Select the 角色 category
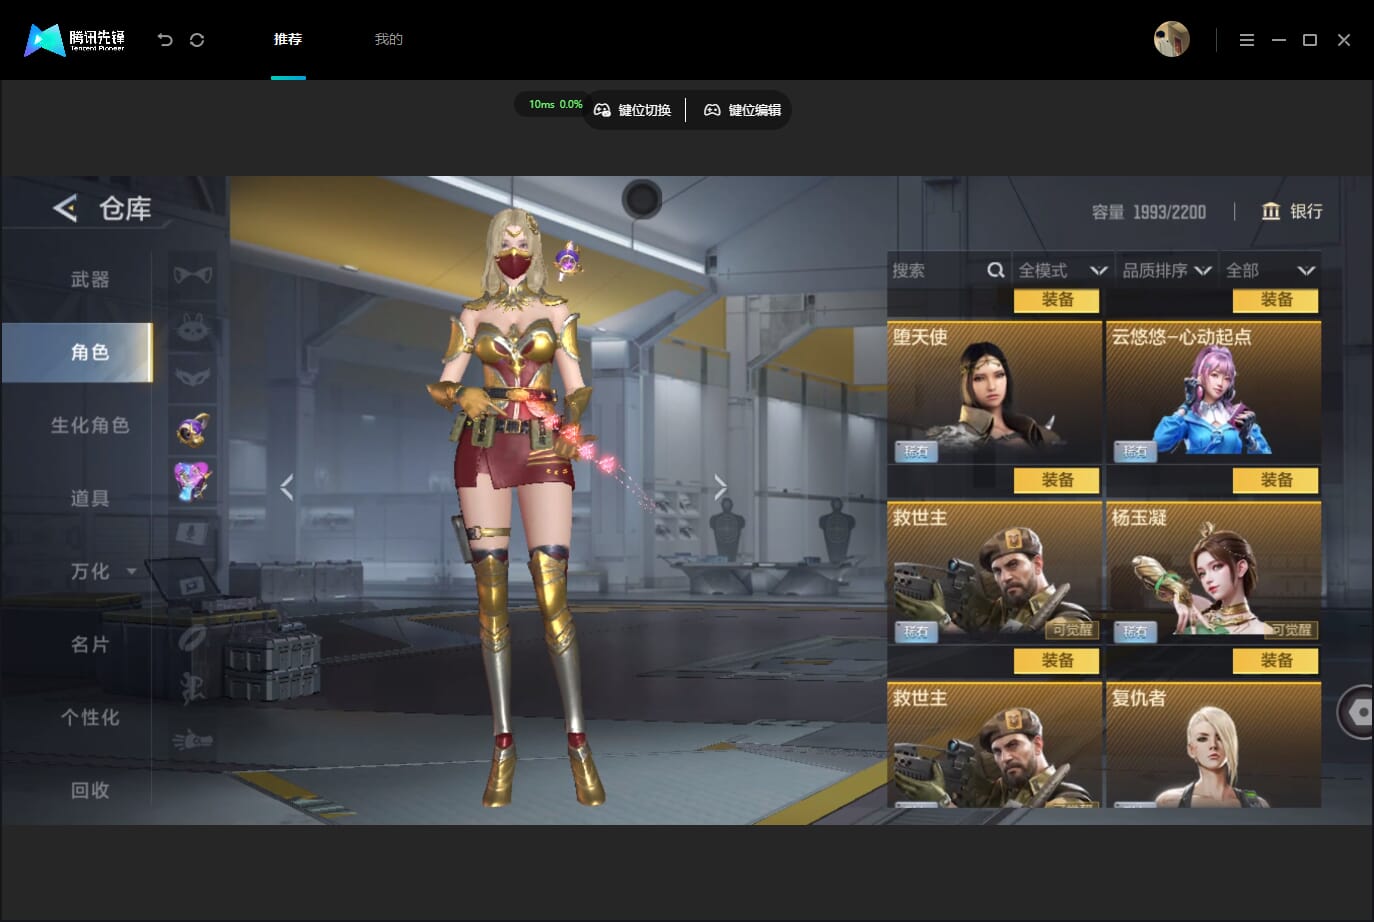 [x=77, y=352]
